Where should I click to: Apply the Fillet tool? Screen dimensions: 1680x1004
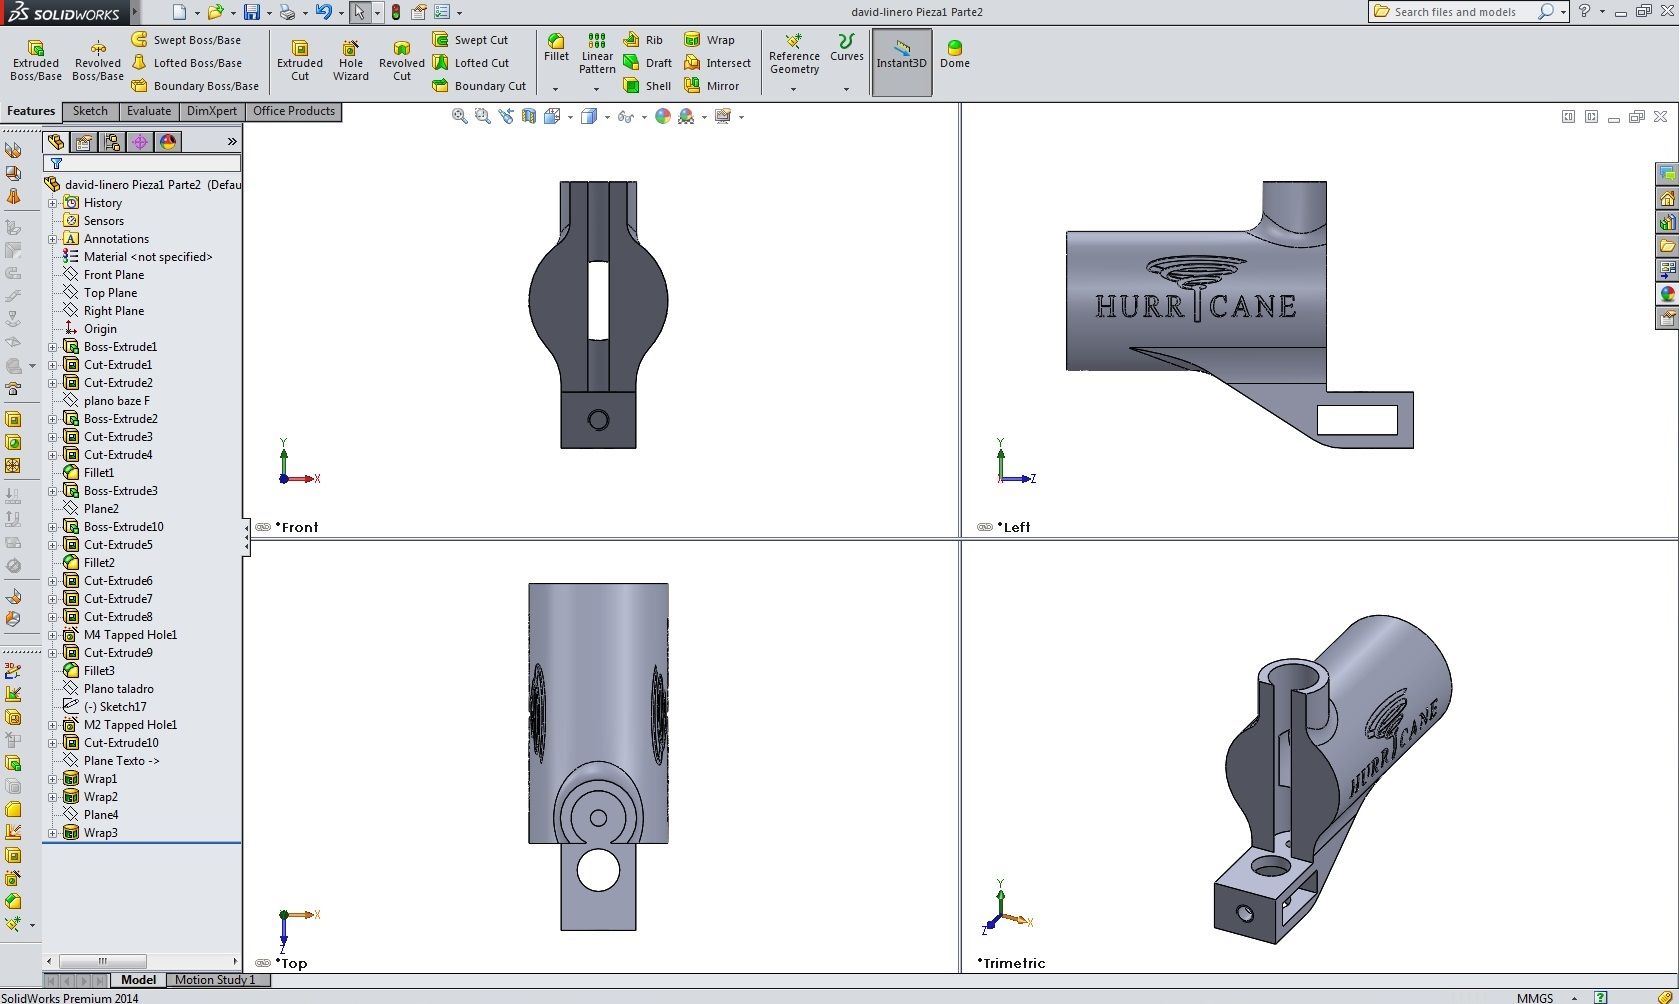[556, 48]
